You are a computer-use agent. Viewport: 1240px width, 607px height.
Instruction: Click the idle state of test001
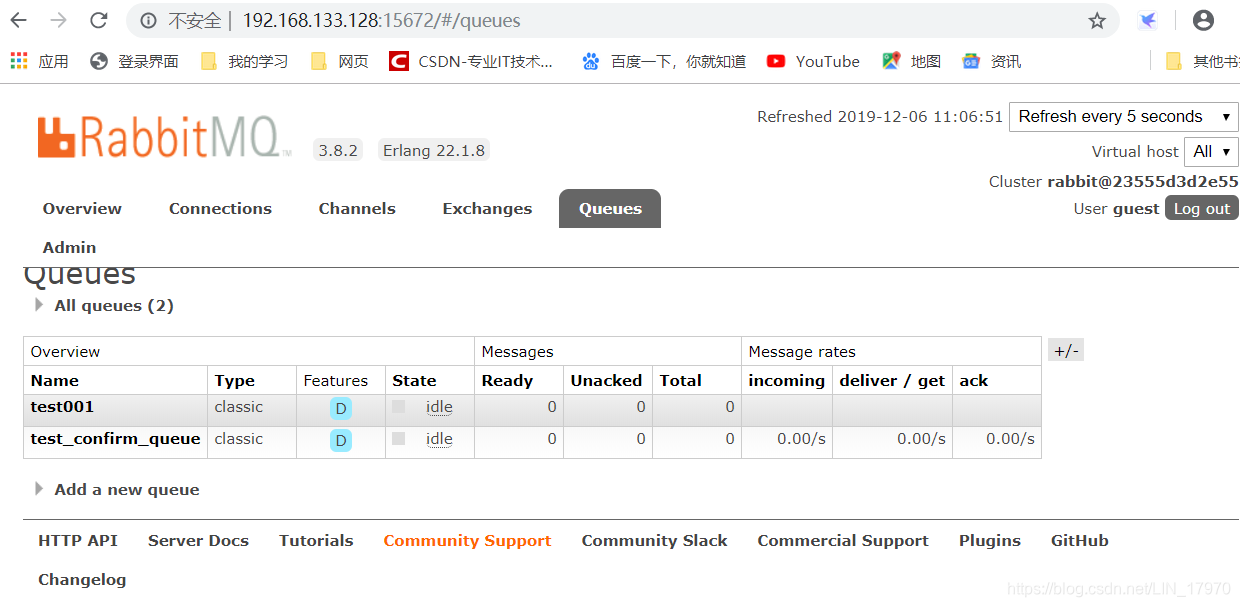439,407
